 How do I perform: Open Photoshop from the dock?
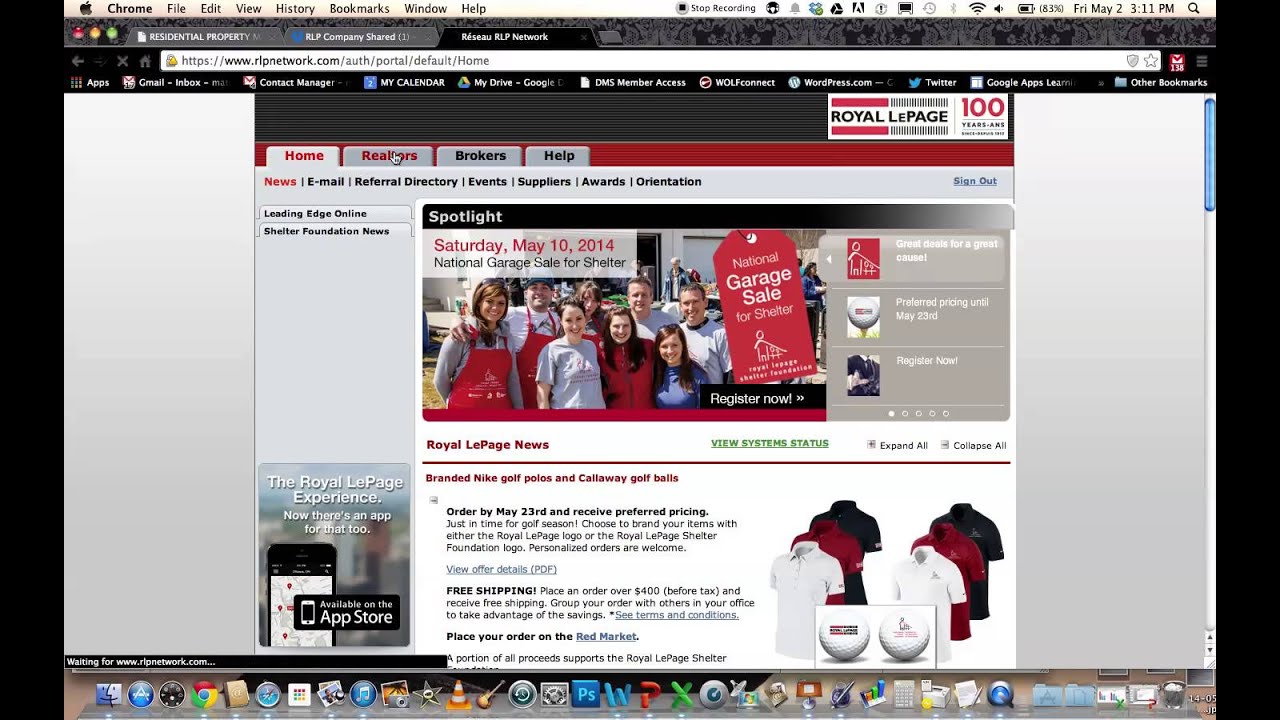(586, 694)
